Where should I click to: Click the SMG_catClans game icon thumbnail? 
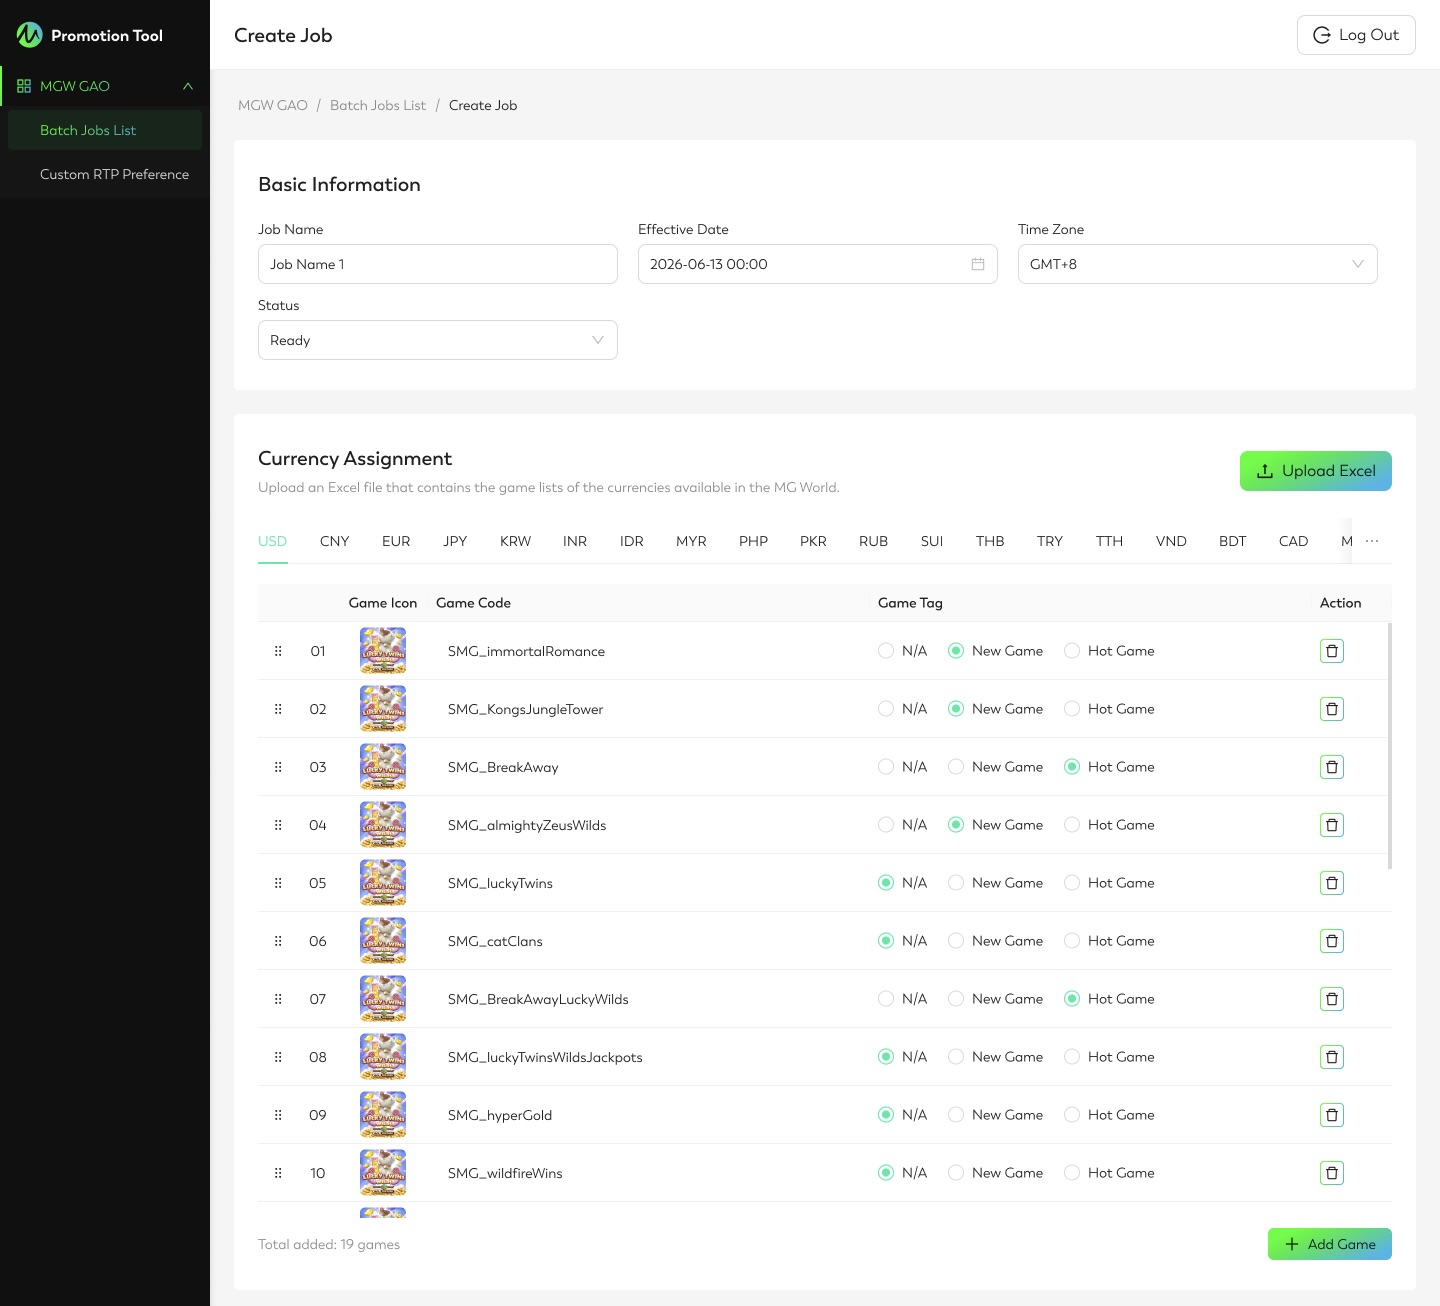click(x=383, y=941)
